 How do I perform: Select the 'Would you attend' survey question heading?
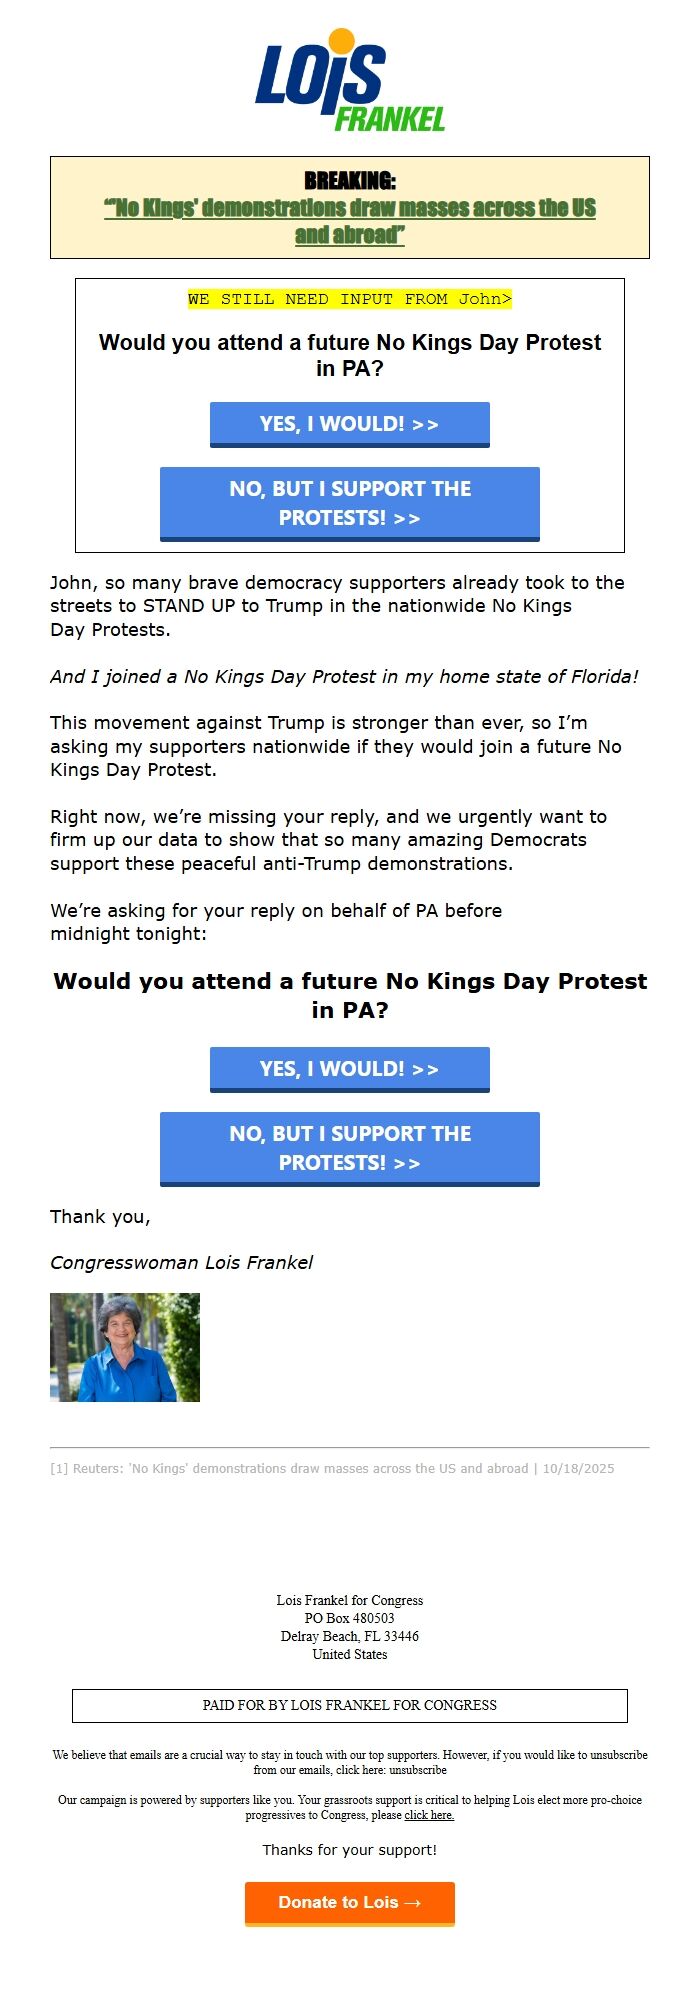[x=350, y=996]
